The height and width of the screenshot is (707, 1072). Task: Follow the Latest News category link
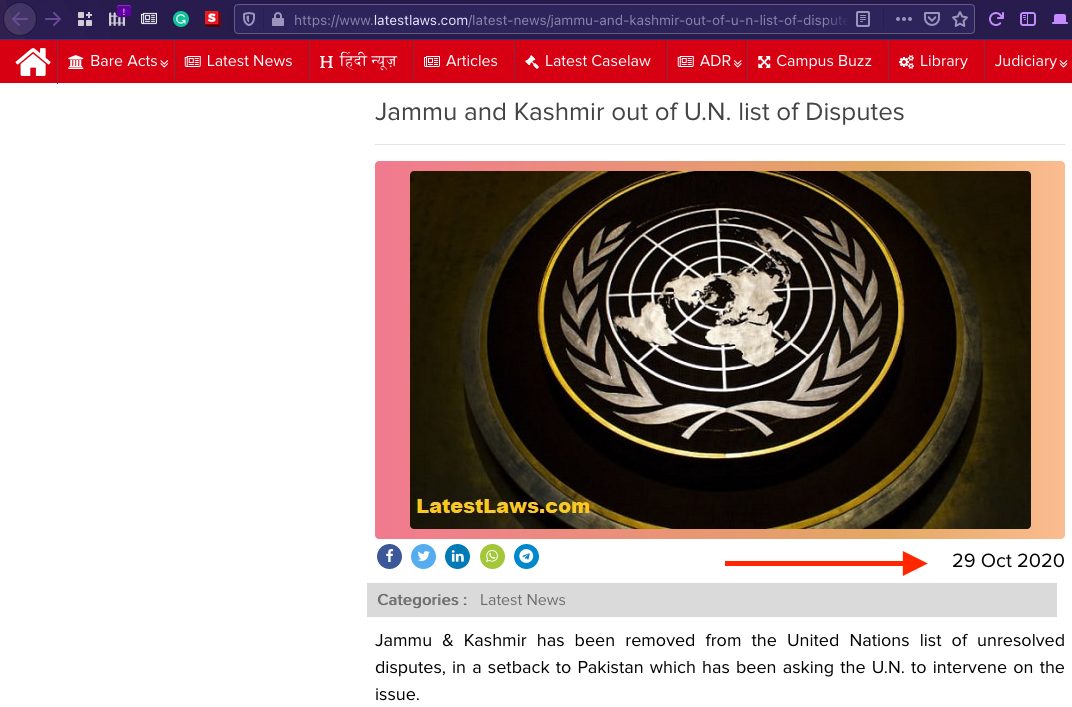click(522, 600)
